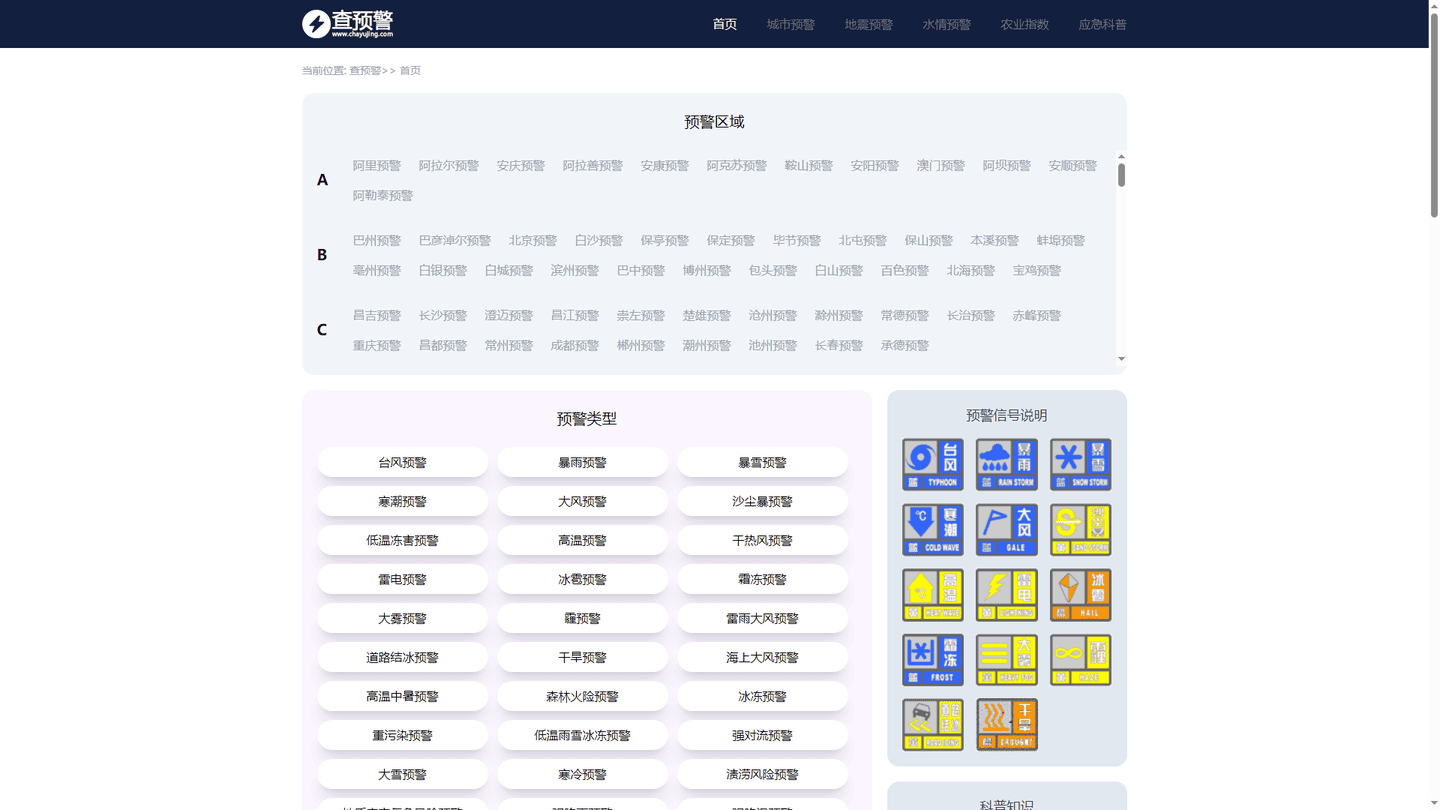
Task: Select the 森林火险预警 type button
Action: (583, 696)
